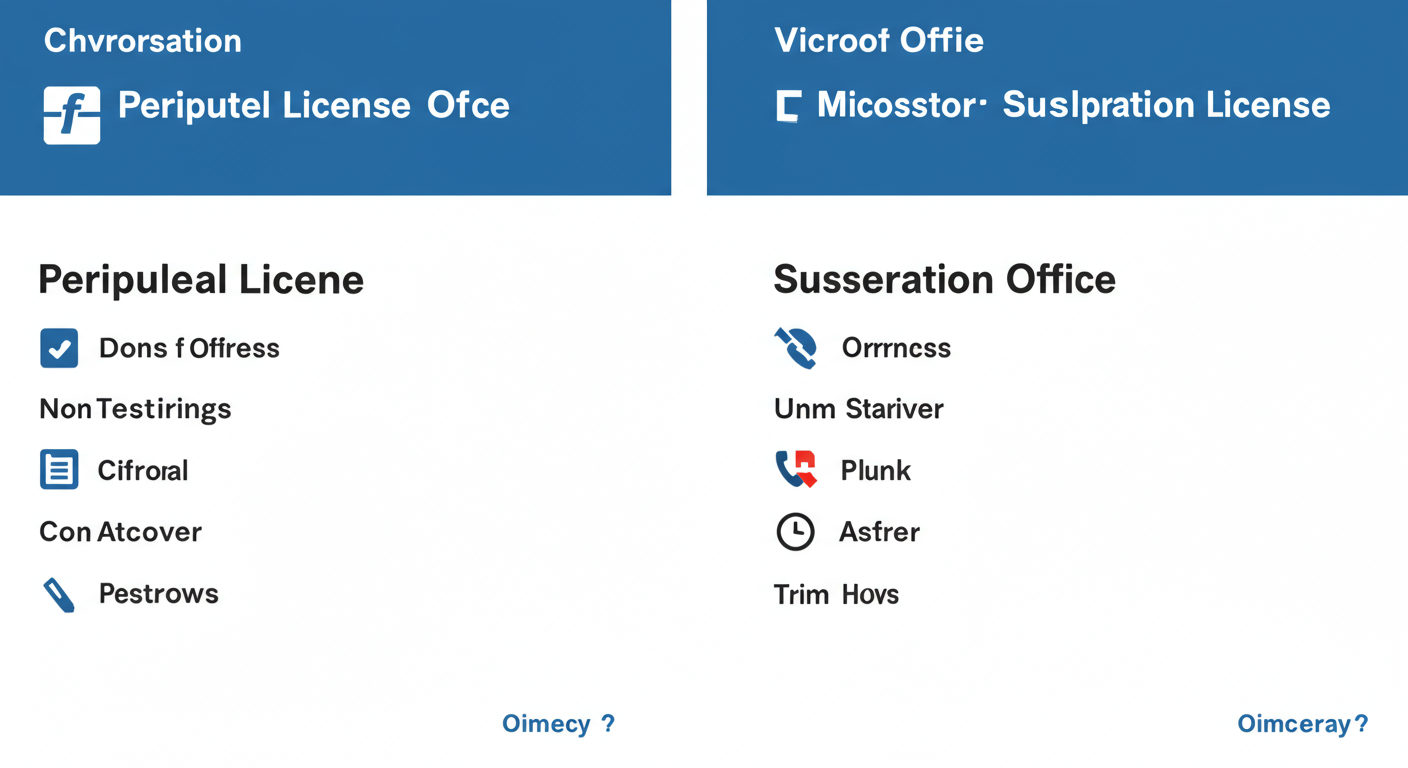Select the Unm Stariver item
1408x768 pixels.
[858, 409]
